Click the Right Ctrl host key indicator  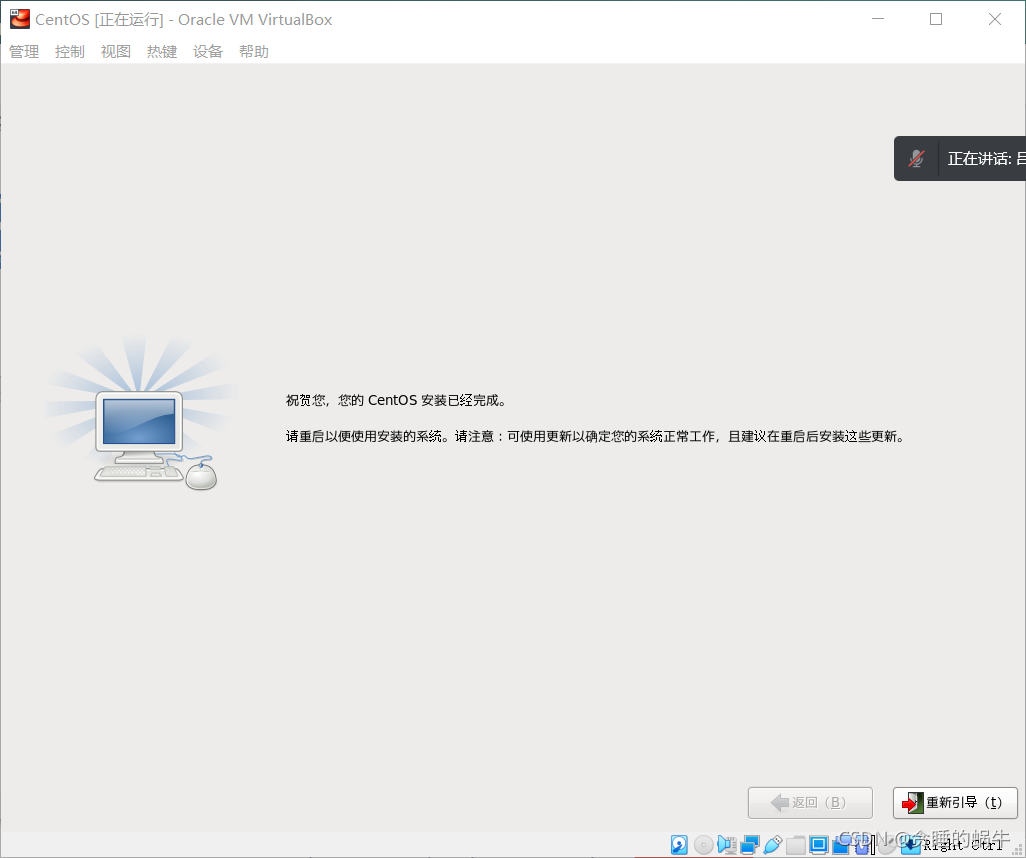(963, 846)
